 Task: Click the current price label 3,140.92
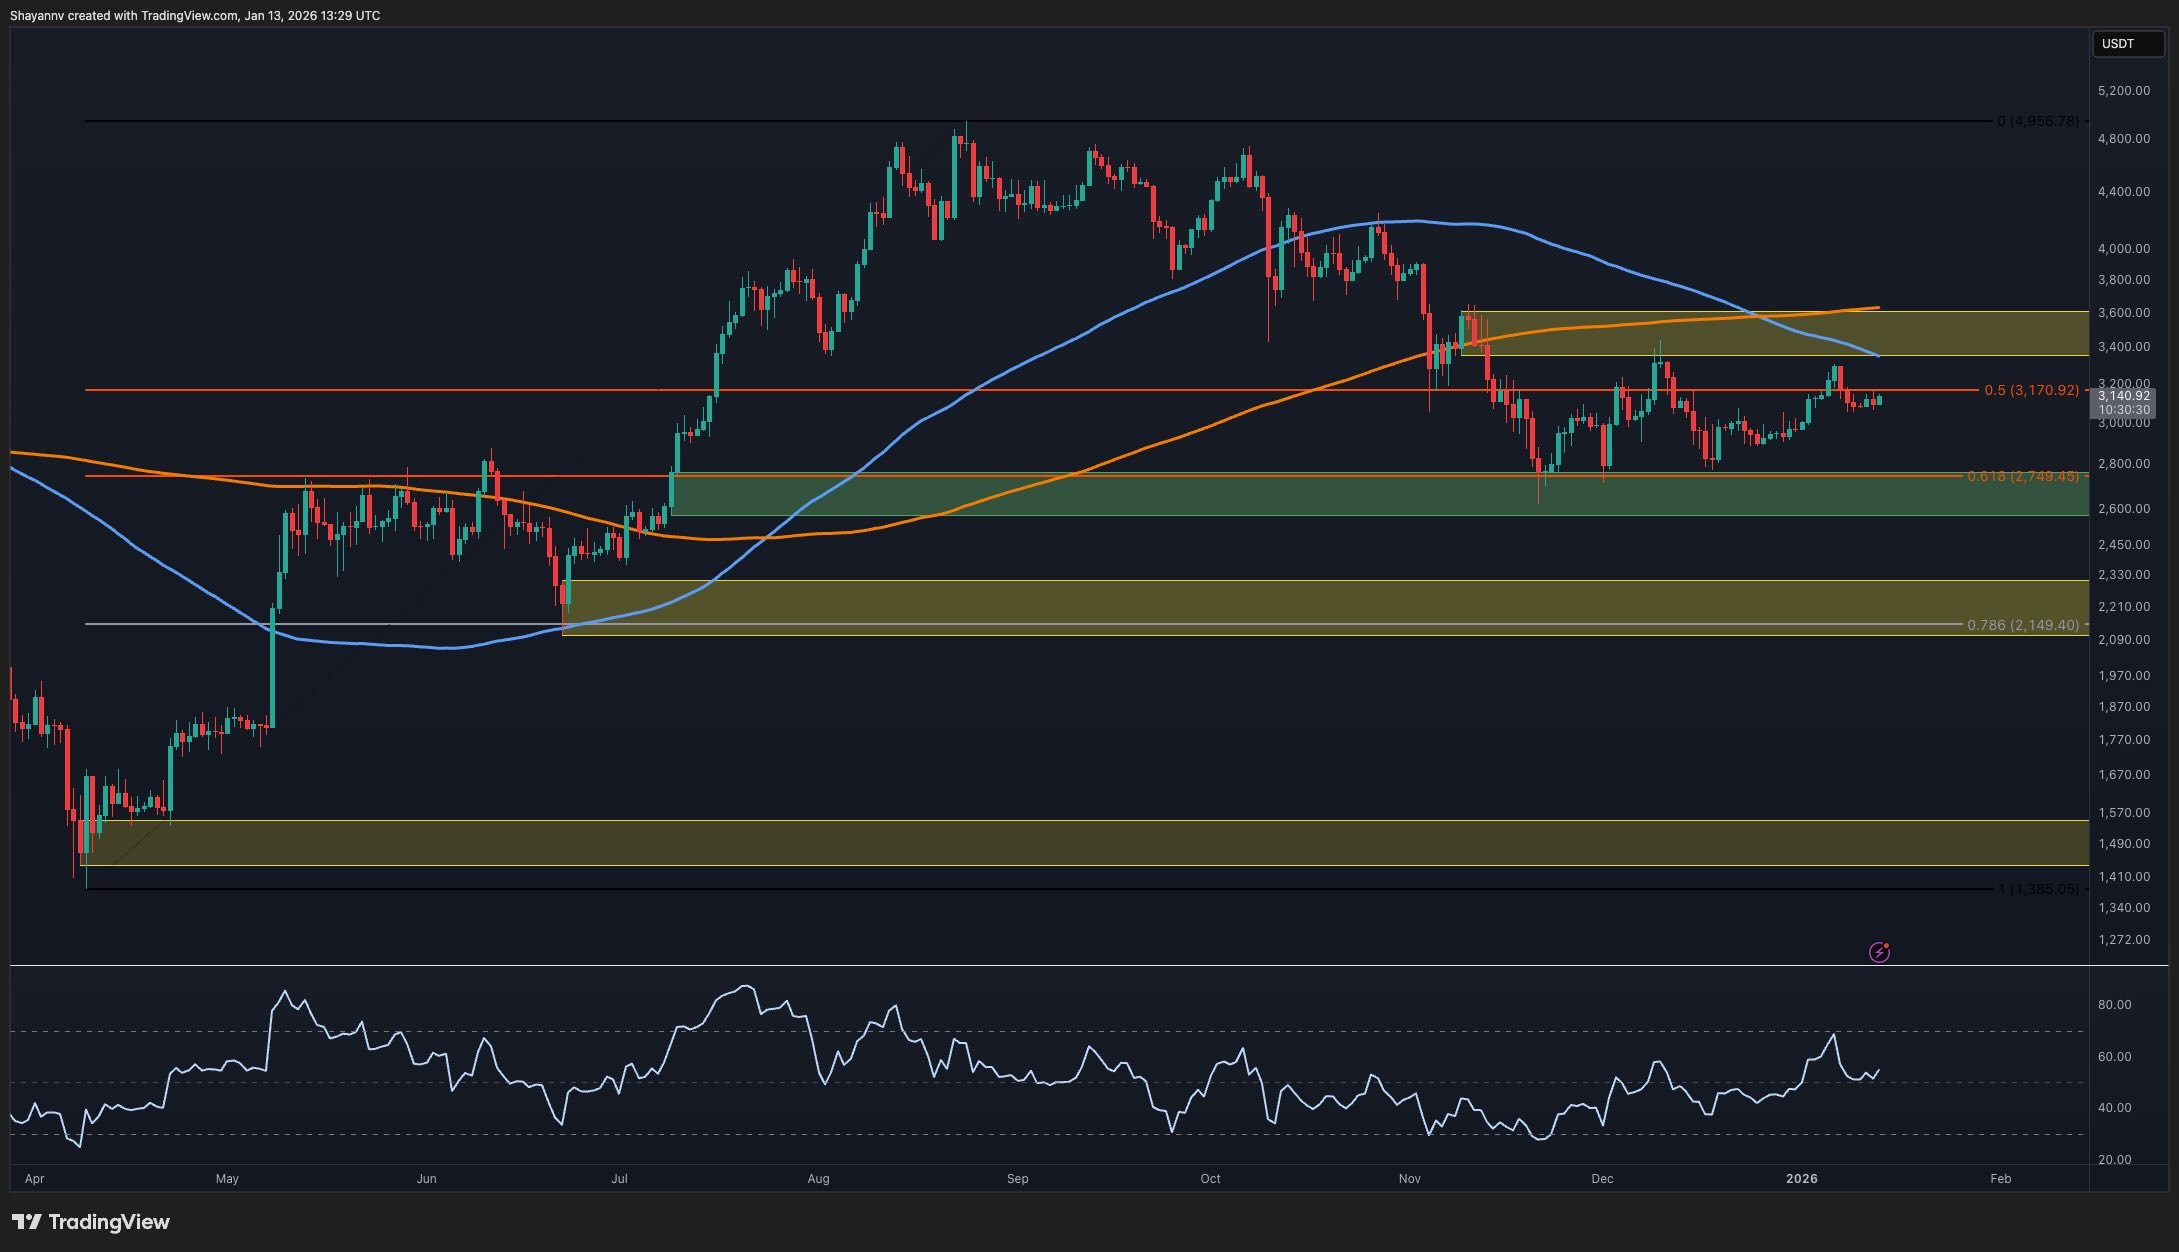click(x=2126, y=395)
